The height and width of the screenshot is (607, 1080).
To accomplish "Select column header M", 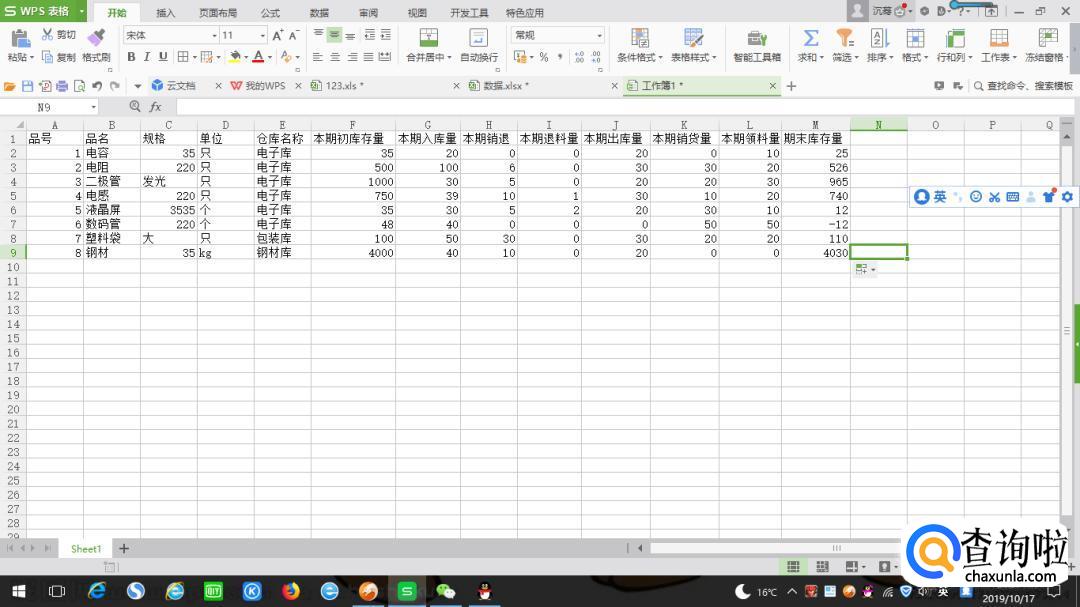I will (816, 125).
